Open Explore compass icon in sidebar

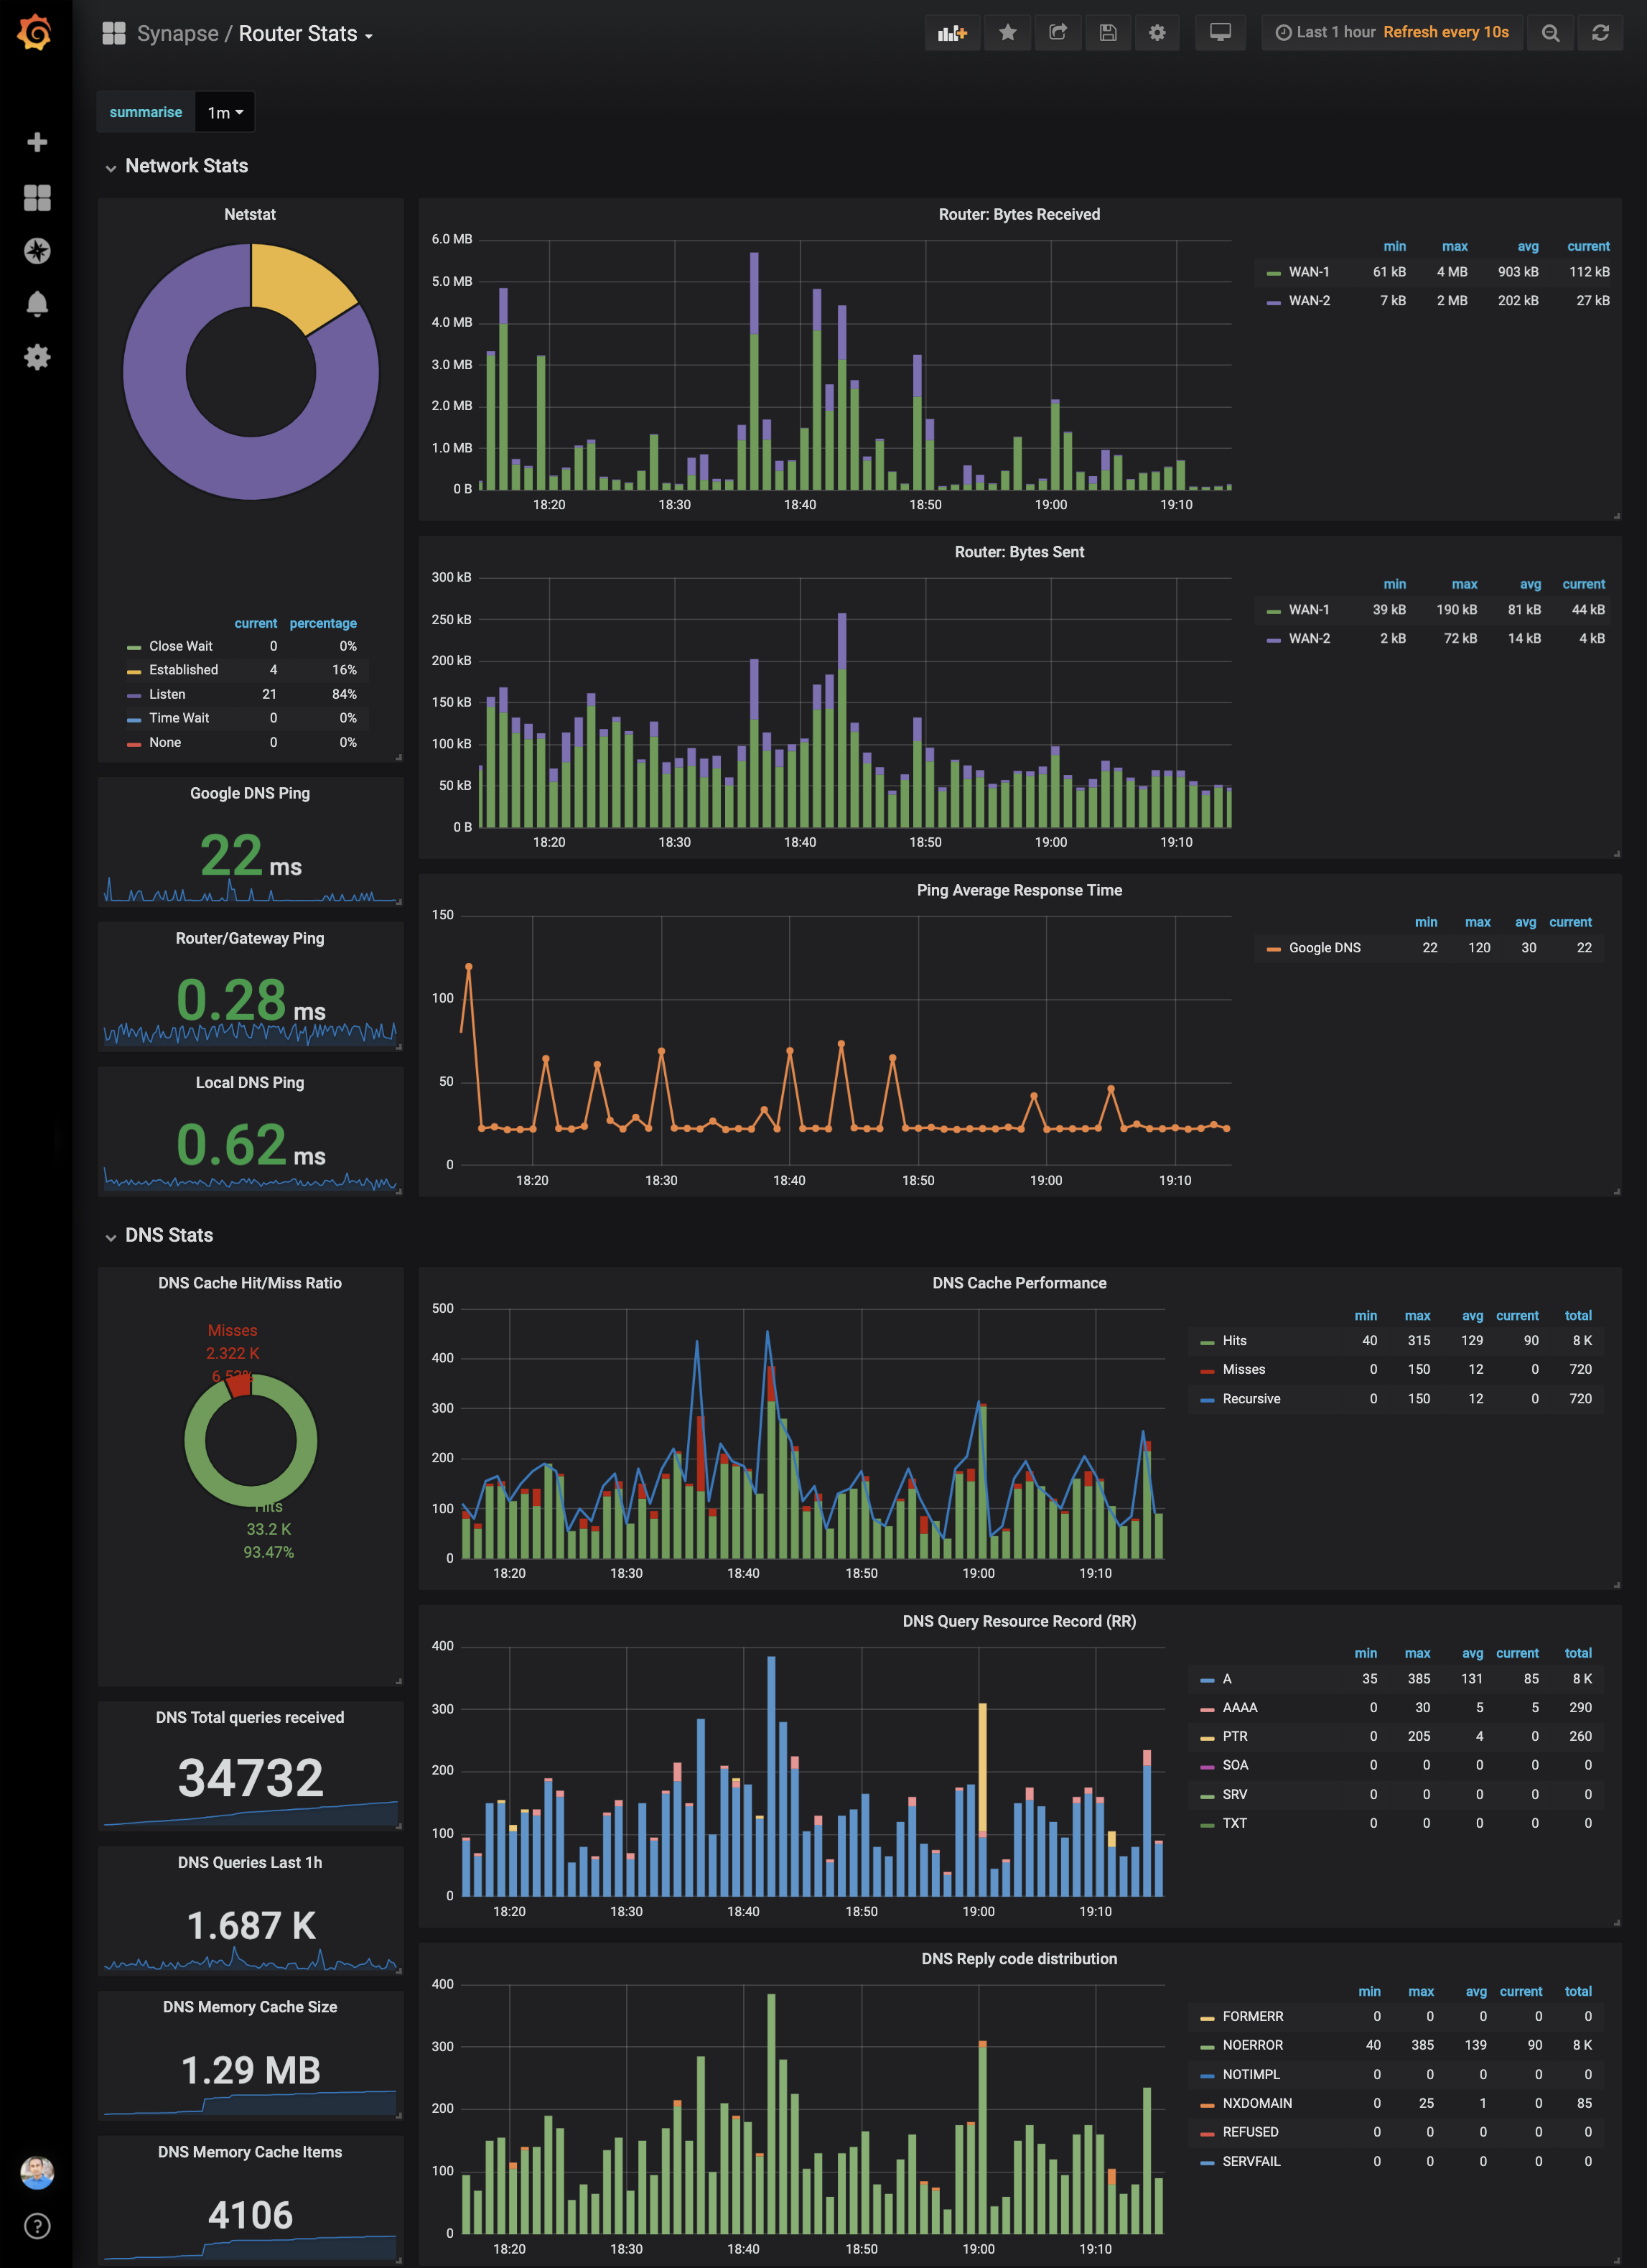tap(37, 251)
